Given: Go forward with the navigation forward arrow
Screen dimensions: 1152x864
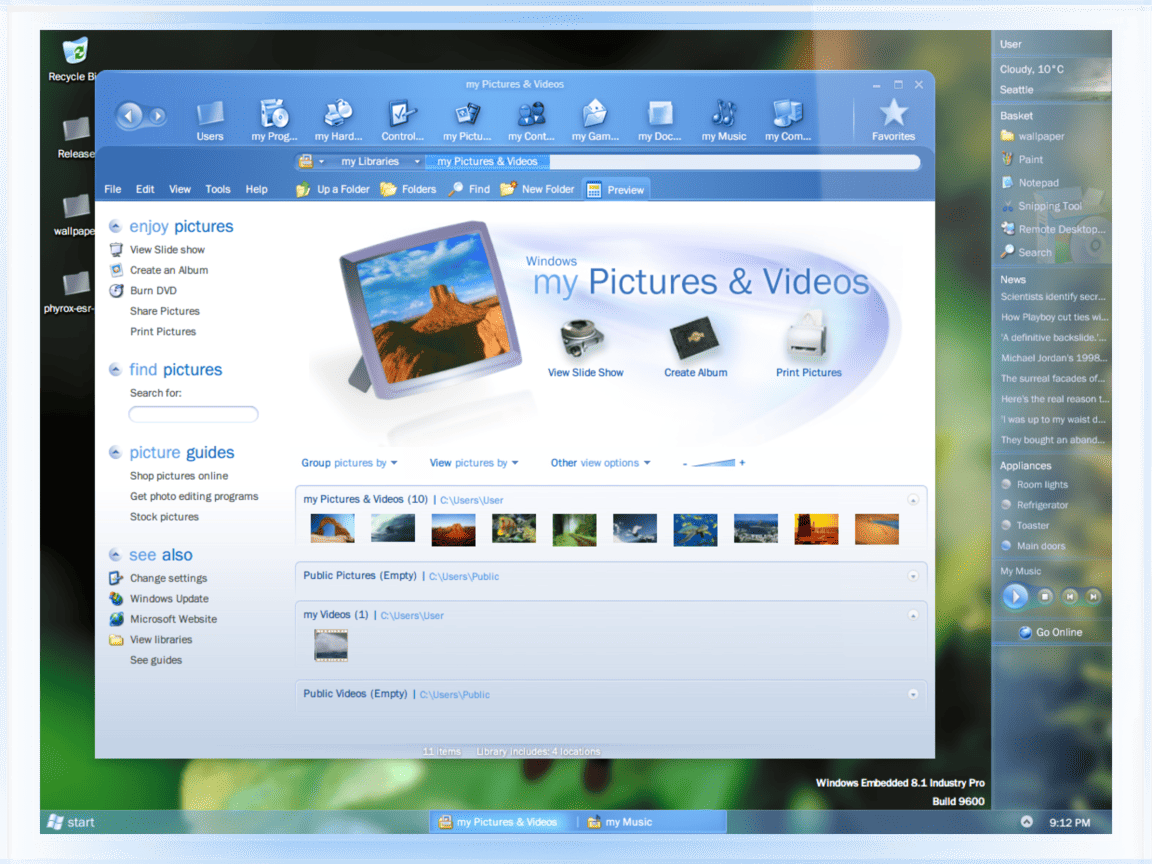Looking at the screenshot, I should click(157, 116).
